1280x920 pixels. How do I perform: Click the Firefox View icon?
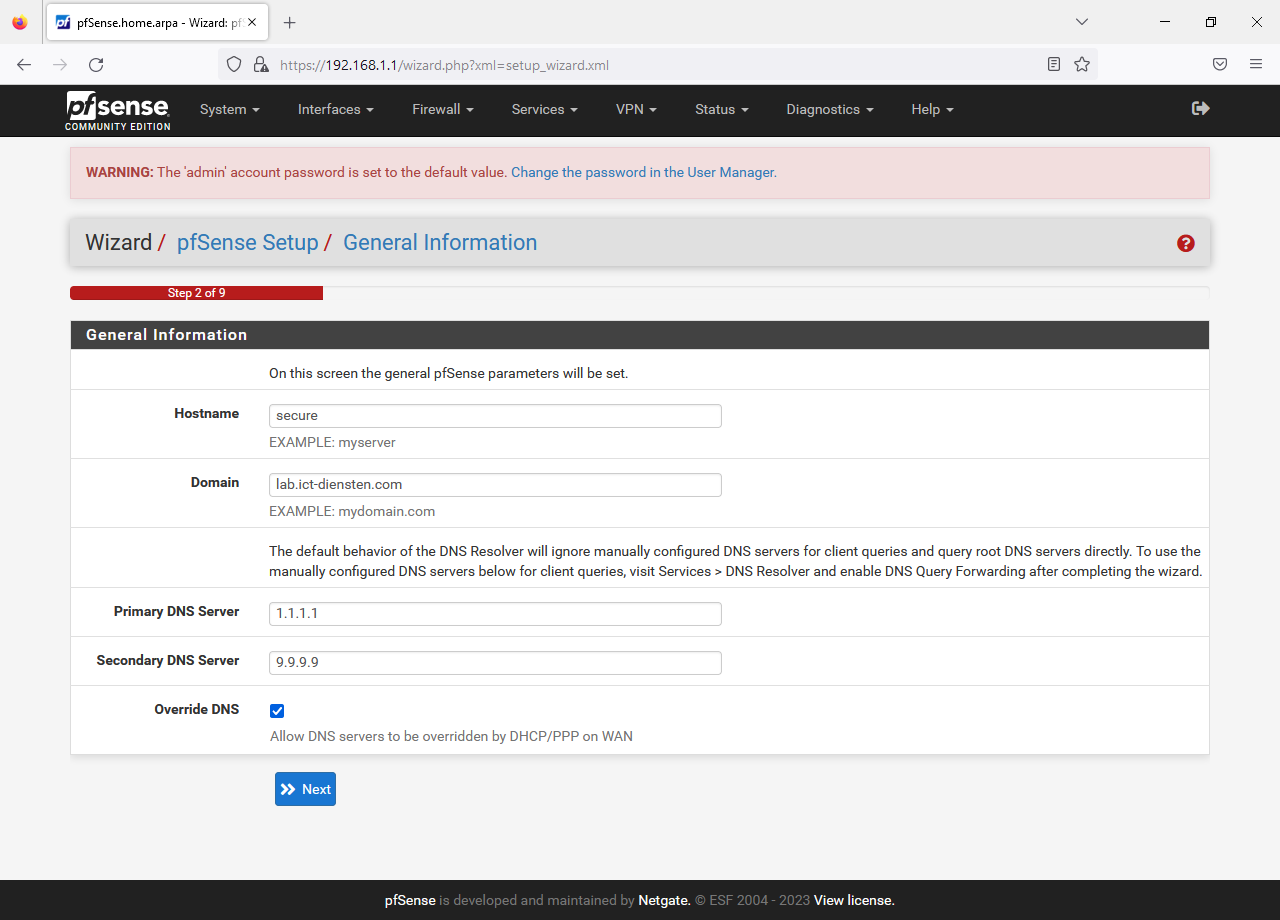click(20, 22)
